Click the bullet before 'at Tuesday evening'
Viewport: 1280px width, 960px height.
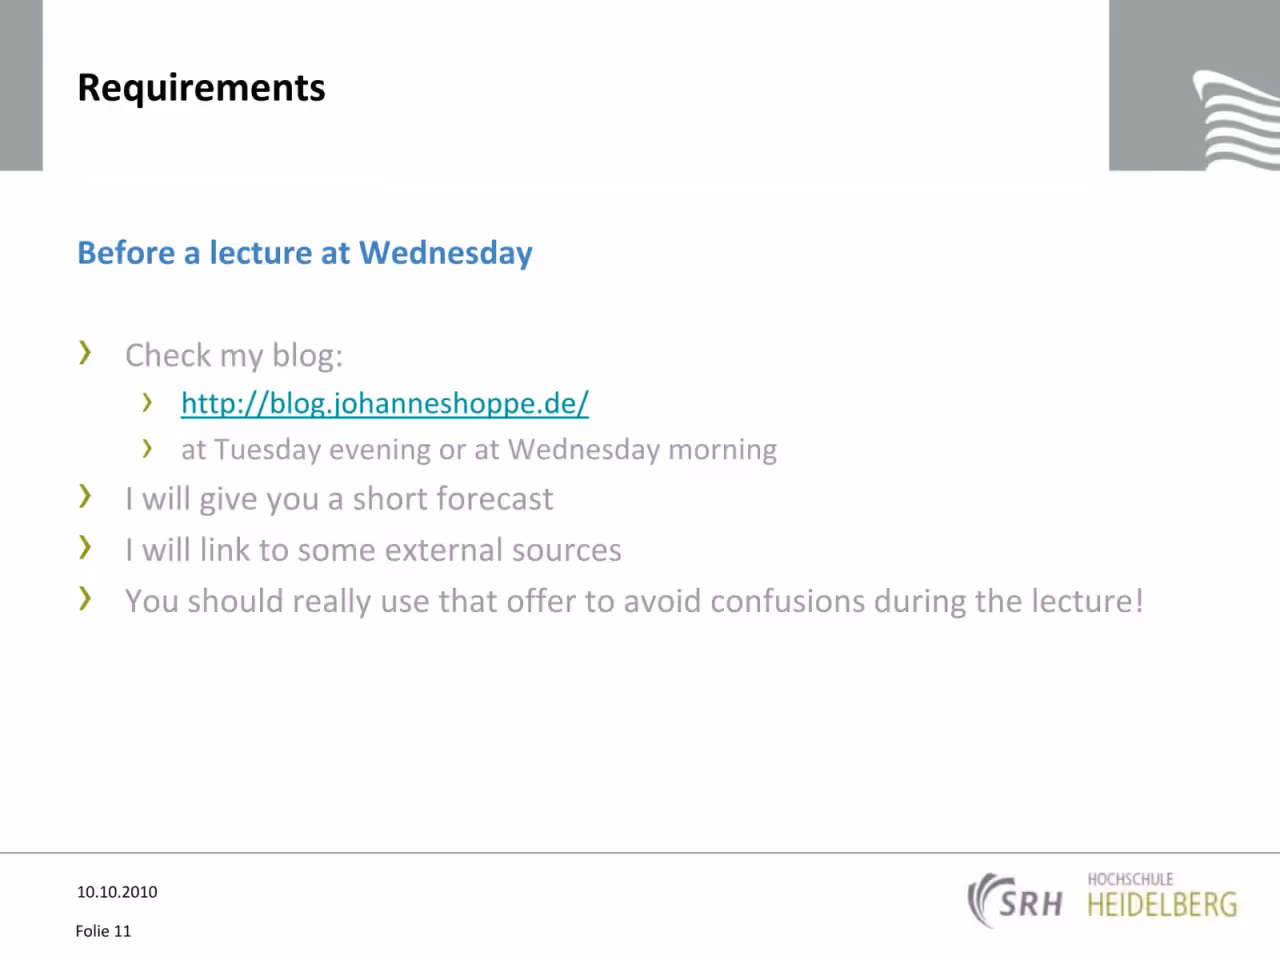pyautogui.click(x=147, y=448)
